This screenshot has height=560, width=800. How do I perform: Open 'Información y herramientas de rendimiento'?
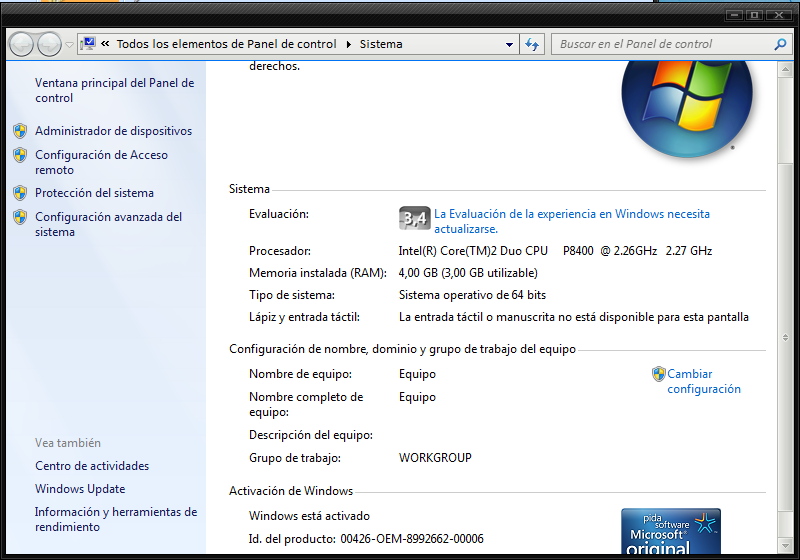(x=116, y=519)
